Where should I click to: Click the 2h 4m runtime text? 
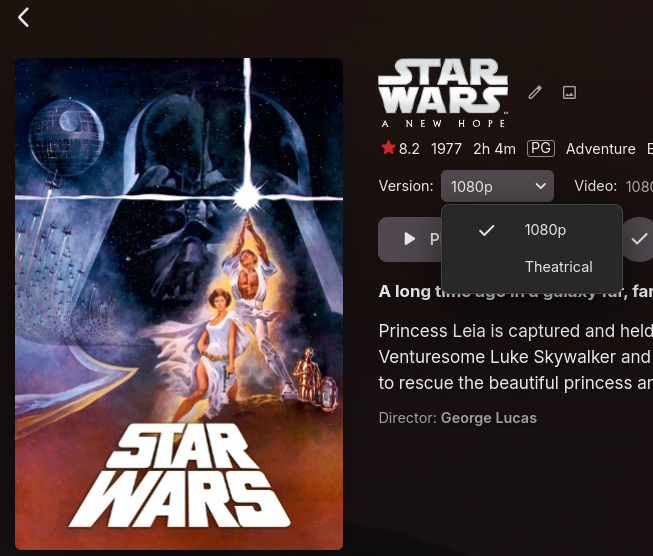(494, 149)
